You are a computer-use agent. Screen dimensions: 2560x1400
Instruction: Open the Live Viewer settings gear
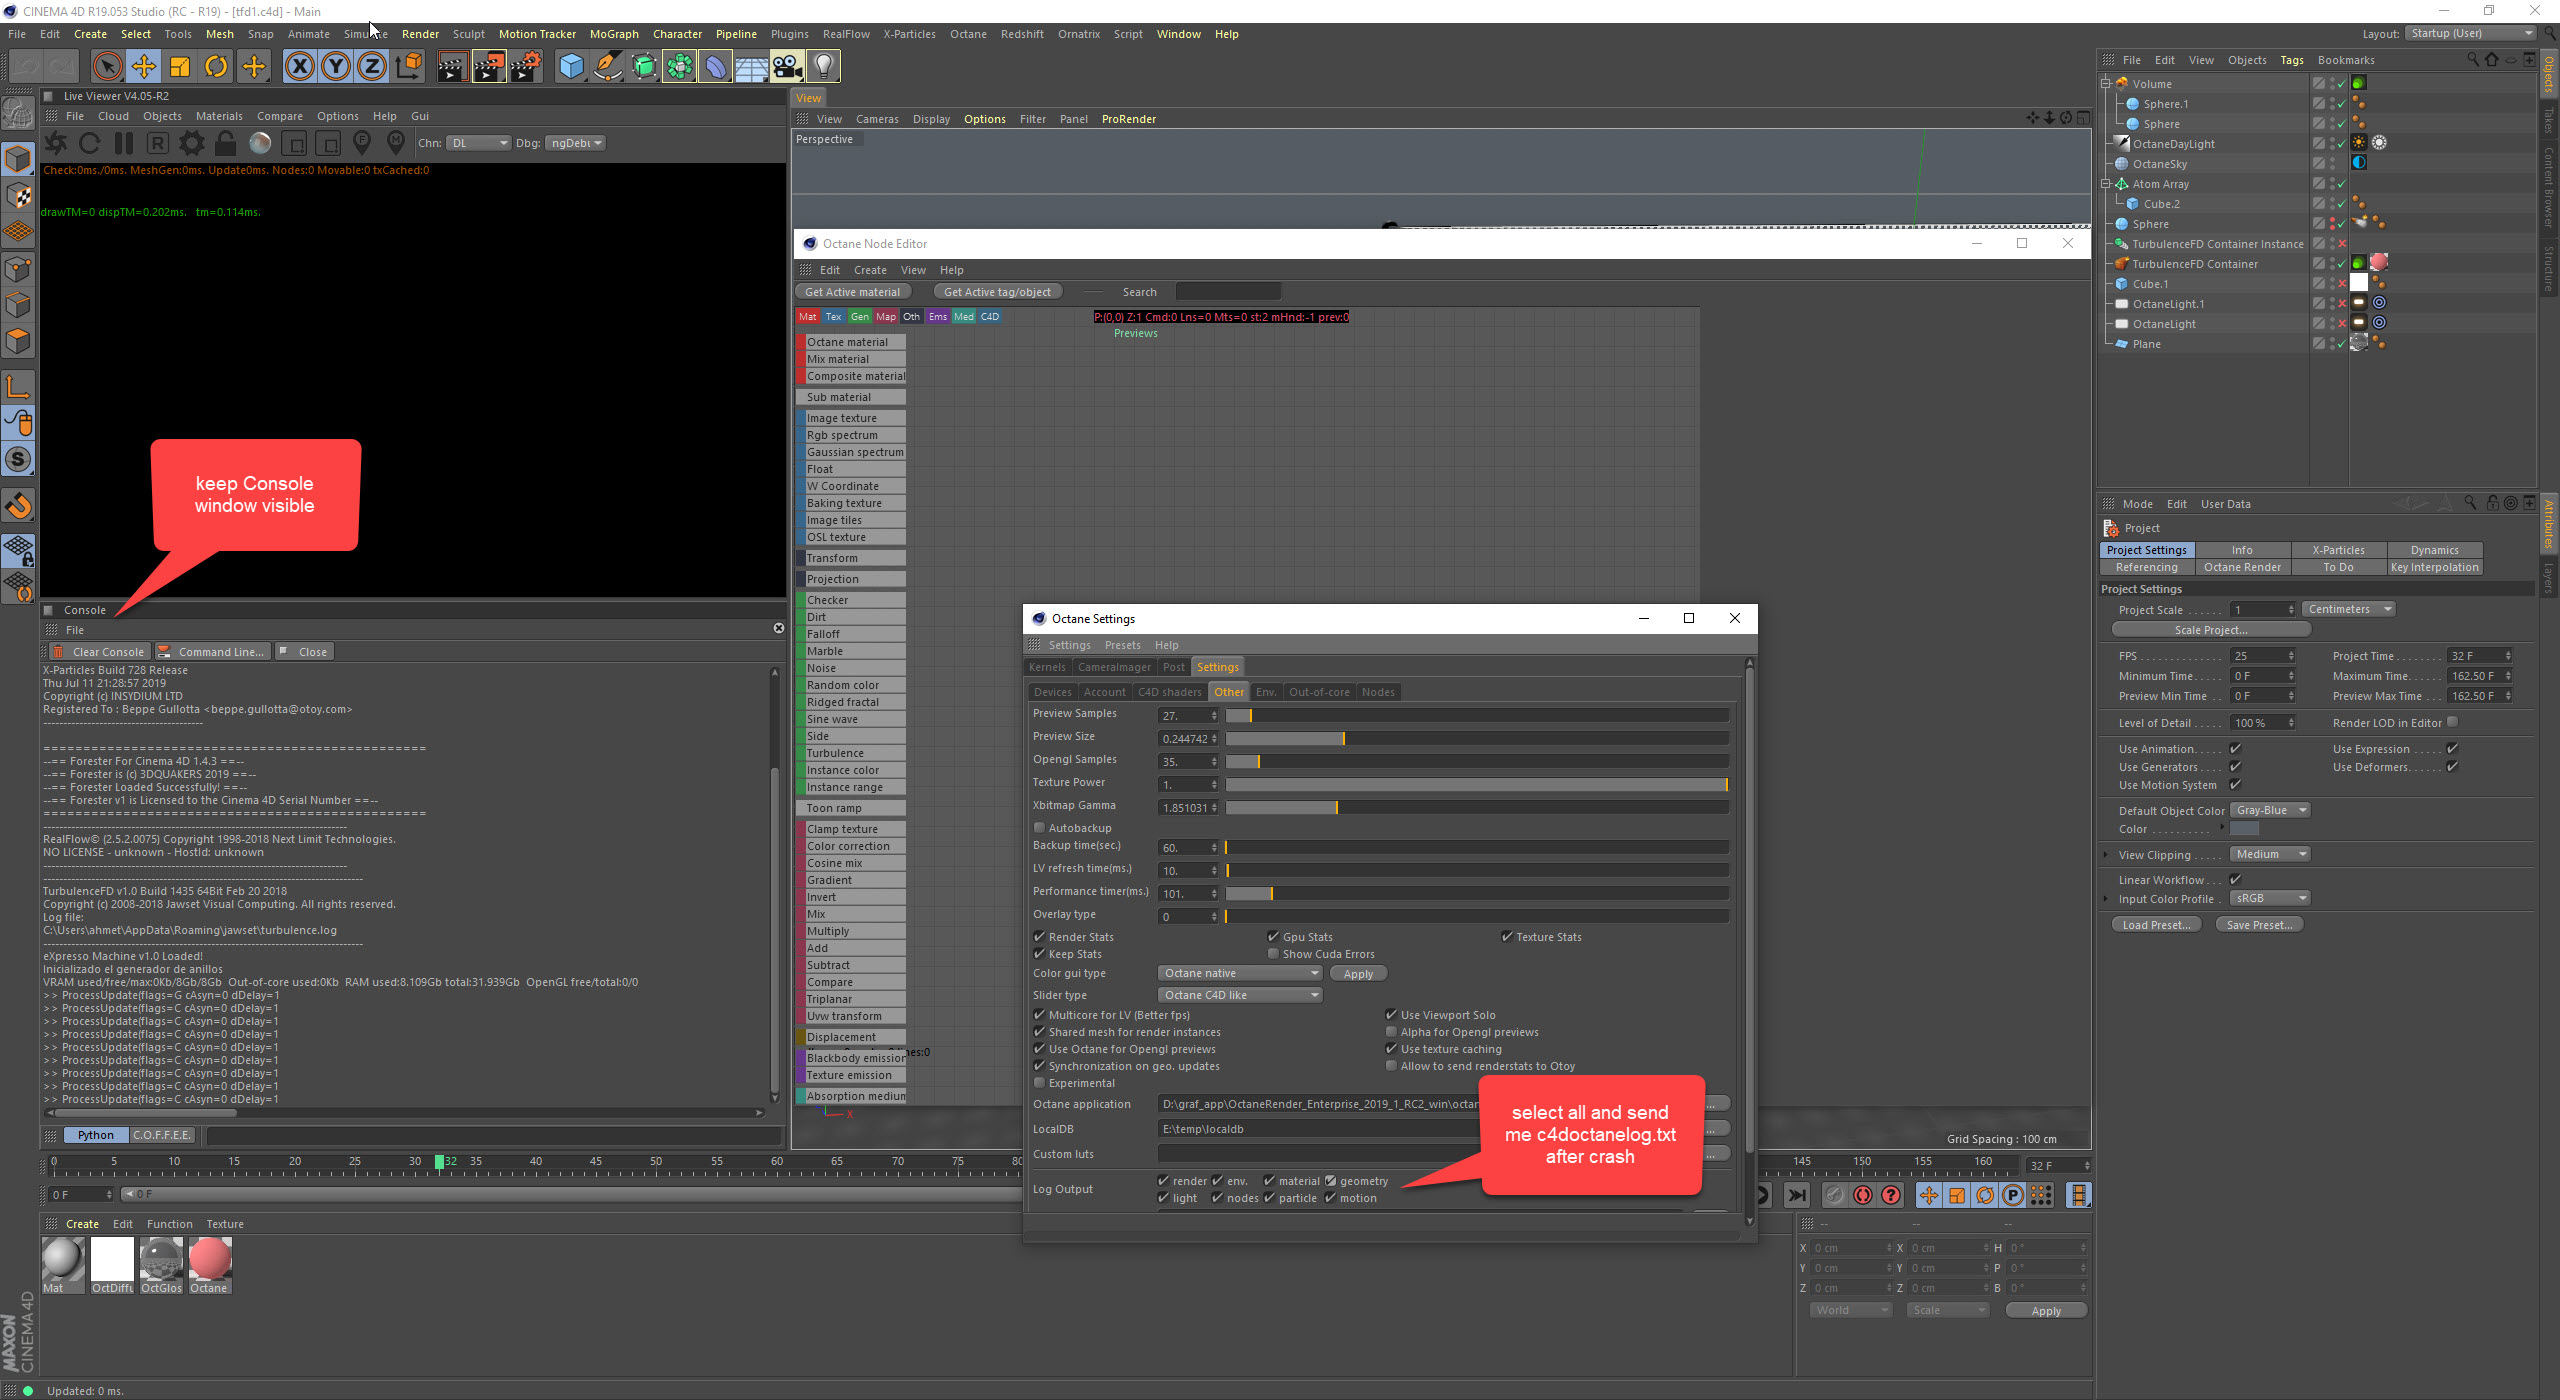(191, 143)
